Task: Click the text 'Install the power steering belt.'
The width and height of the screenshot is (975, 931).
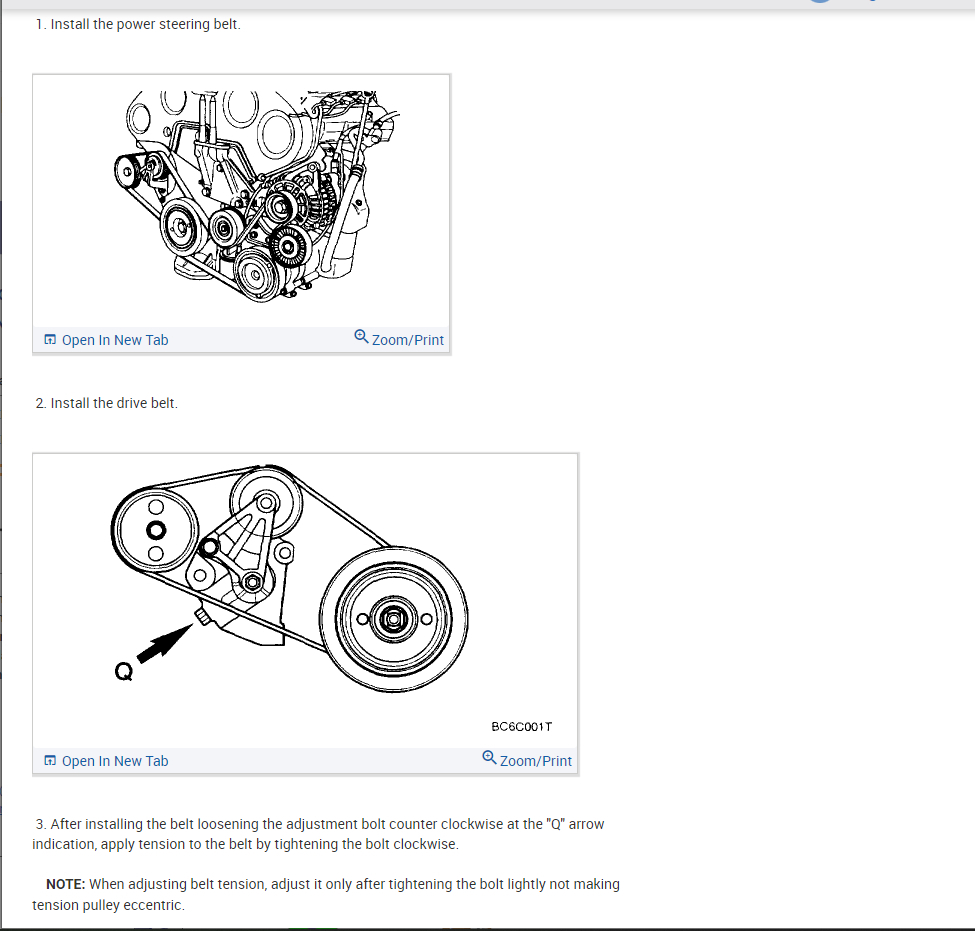Action: click(146, 24)
